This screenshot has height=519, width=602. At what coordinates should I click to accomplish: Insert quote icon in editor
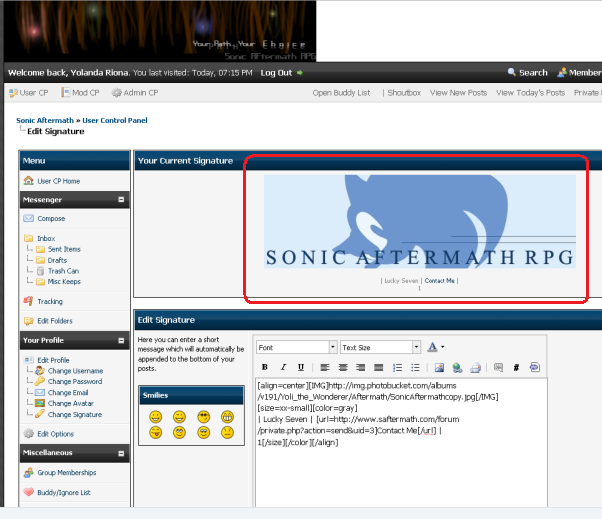click(498, 367)
